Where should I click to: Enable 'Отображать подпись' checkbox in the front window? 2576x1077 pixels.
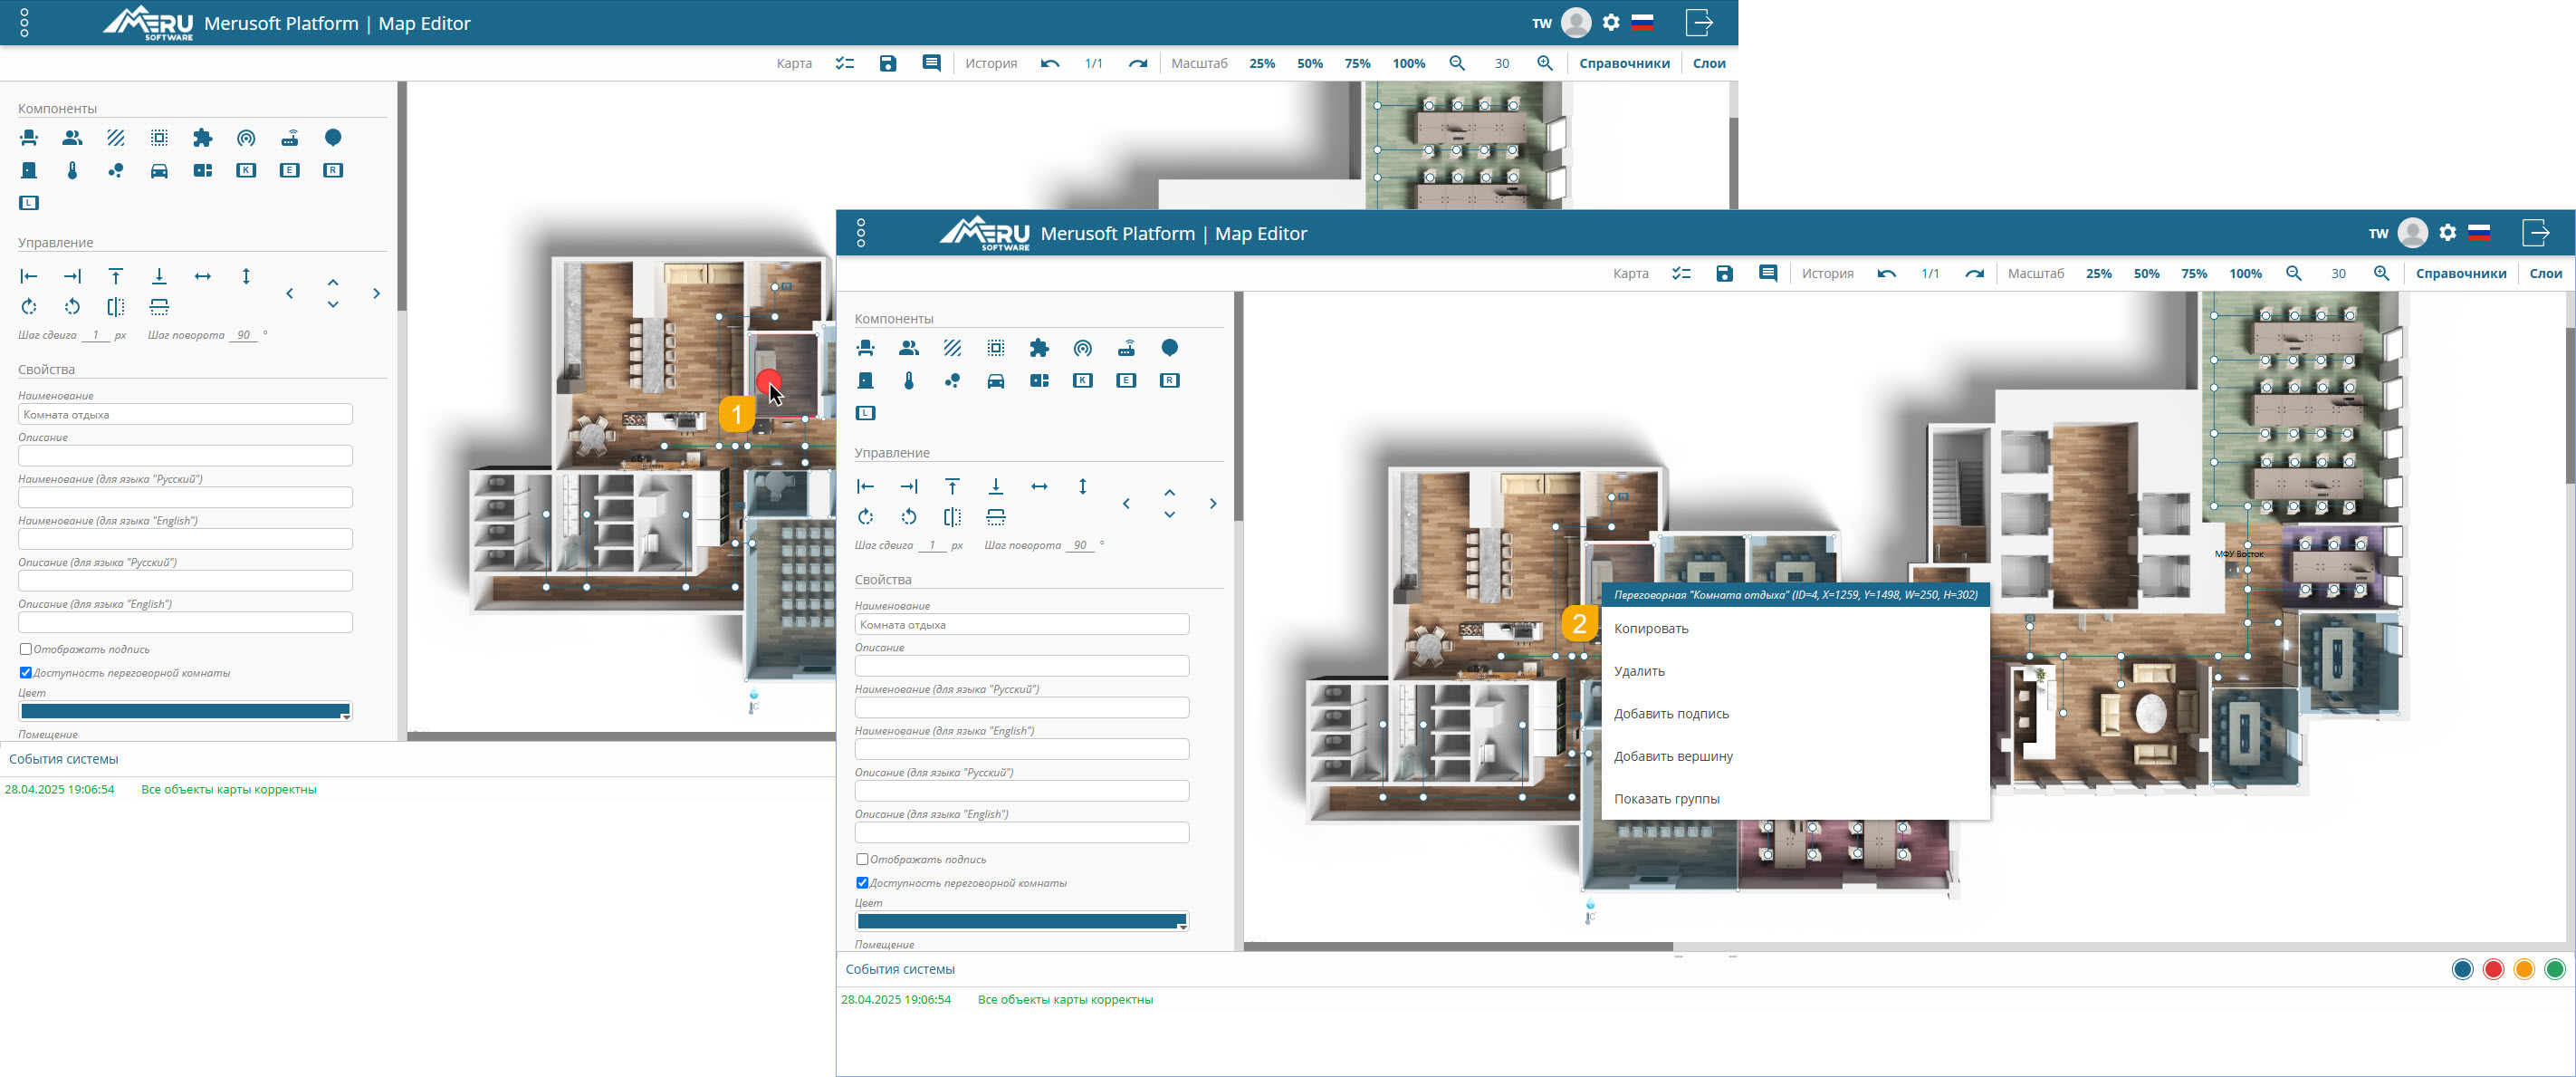862,859
